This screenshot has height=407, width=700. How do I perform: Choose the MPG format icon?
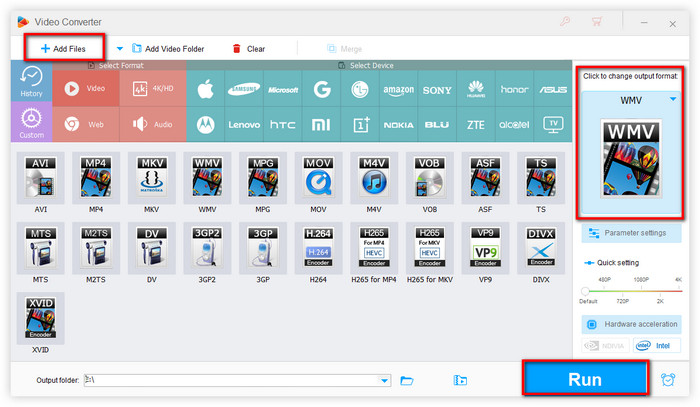coord(263,178)
